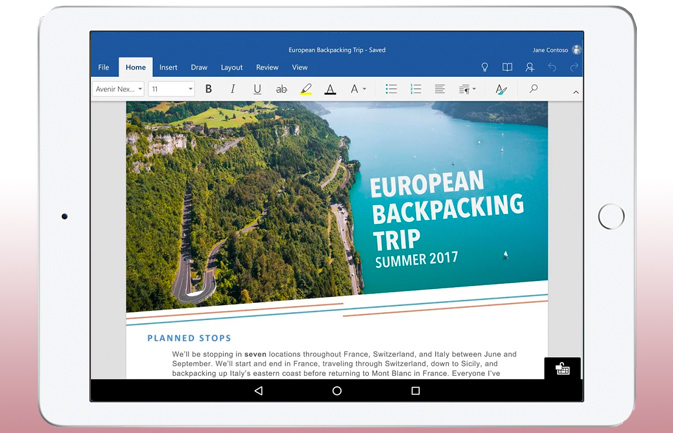Click Jane Contoso account avatar

(577, 50)
